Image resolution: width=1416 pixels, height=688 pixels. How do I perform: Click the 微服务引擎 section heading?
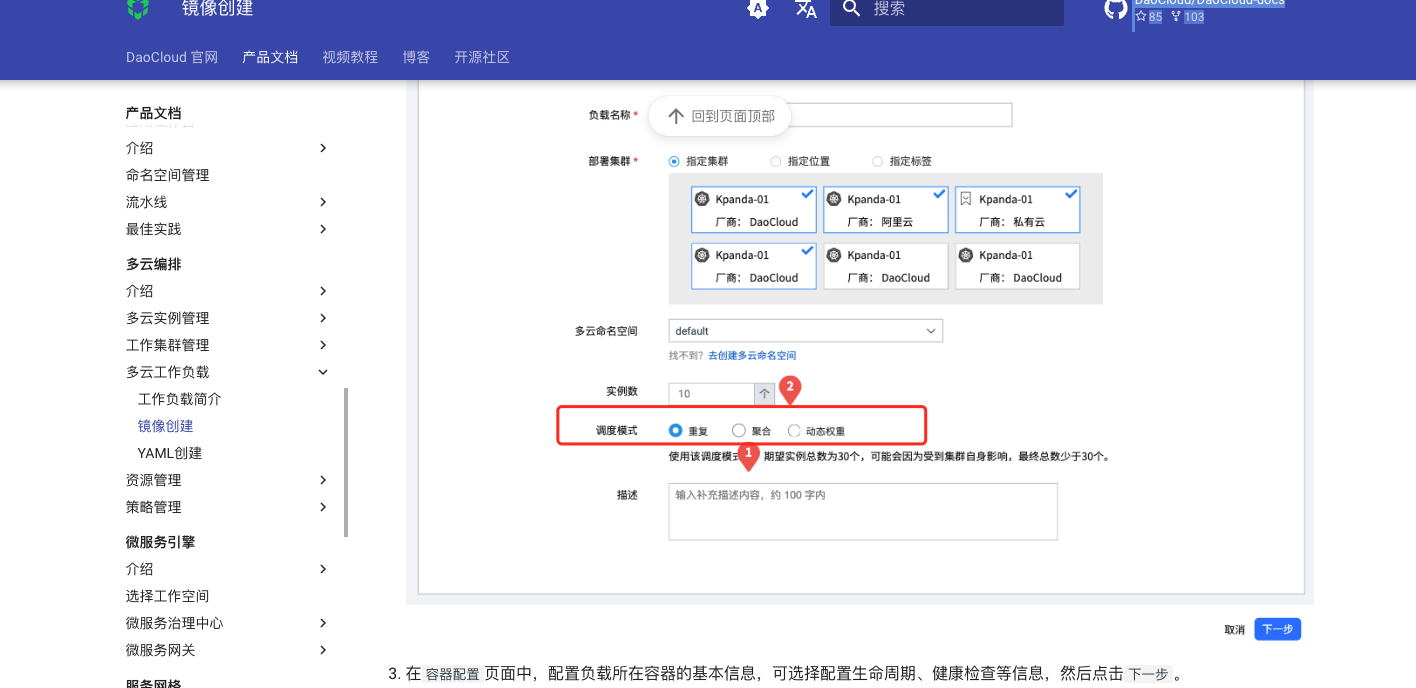point(160,542)
